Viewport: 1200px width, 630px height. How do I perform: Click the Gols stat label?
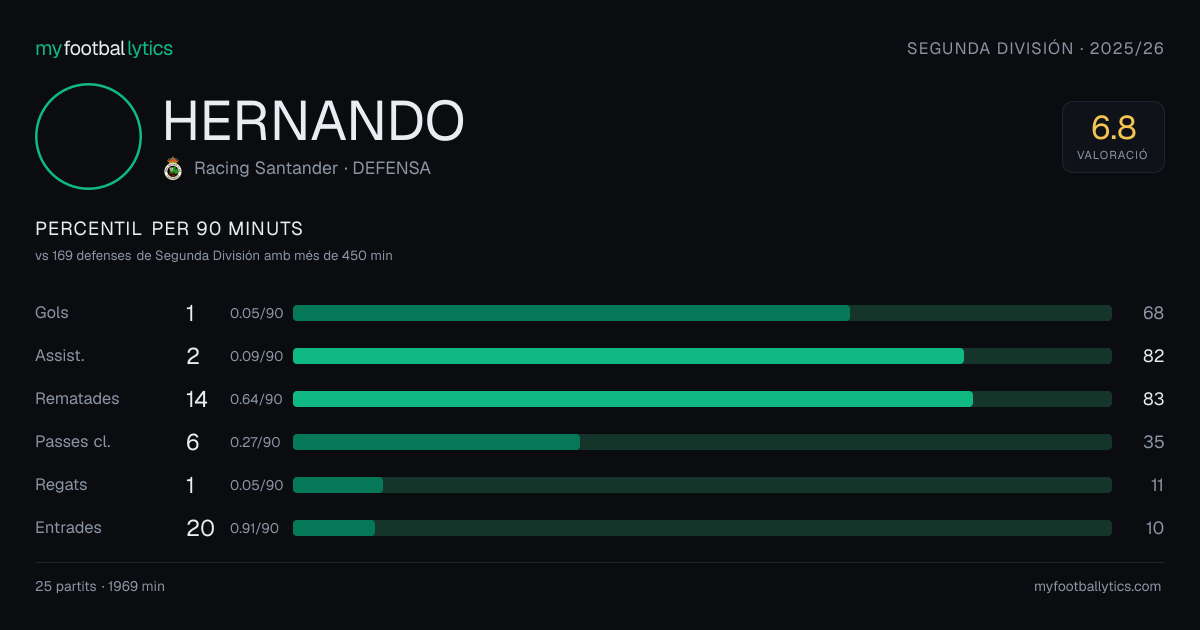[x=52, y=313]
